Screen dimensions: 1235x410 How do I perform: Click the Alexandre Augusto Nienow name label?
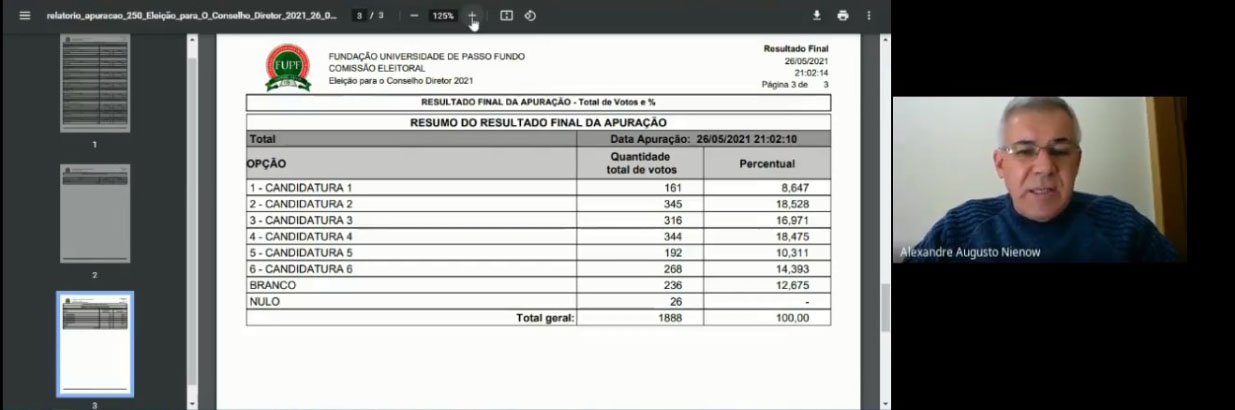(970, 252)
